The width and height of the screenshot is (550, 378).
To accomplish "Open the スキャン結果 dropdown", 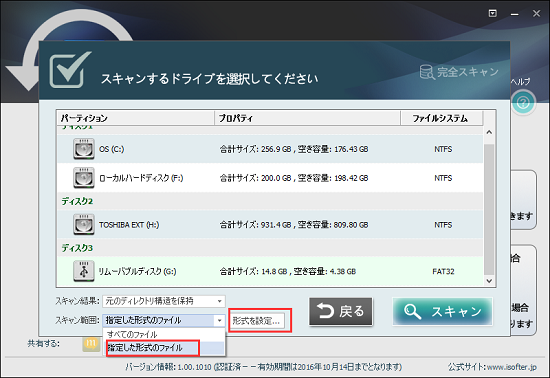I will 164,301.
